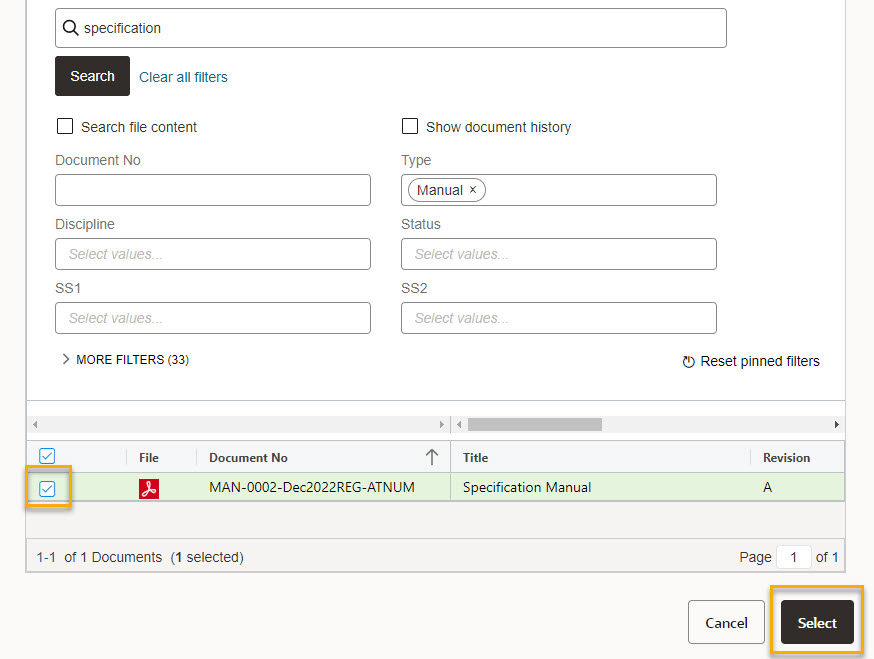This screenshot has height=659, width=874.
Task: Click right arrow of results horizontal scrollbar
Action: click(837, 424)
